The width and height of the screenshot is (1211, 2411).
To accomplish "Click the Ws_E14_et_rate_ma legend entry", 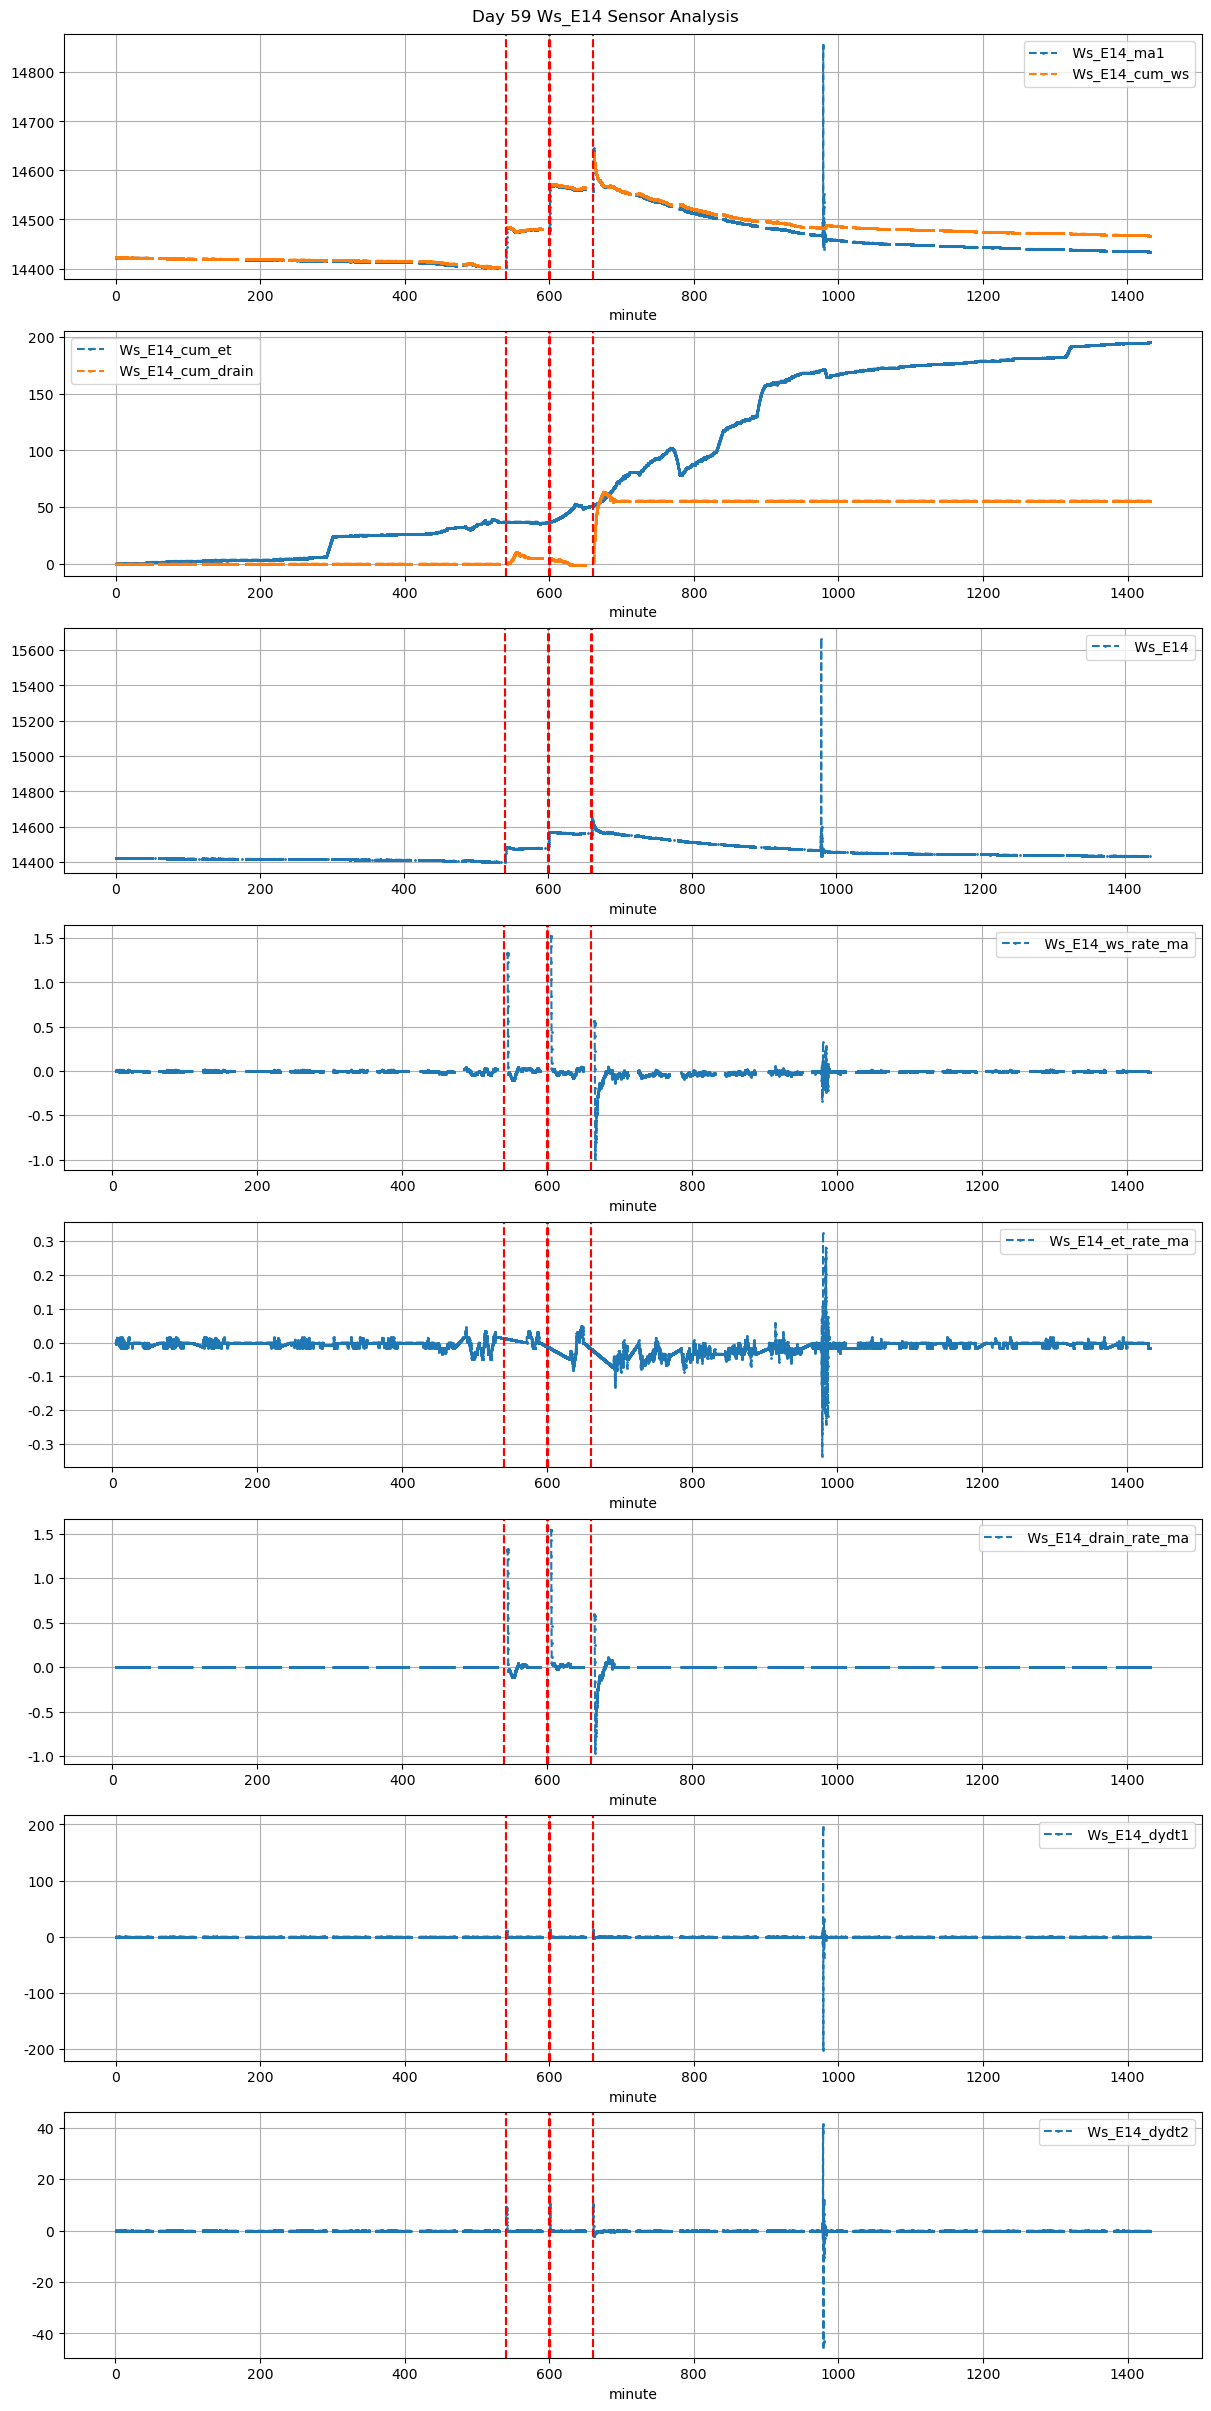I will tap(1118, 1241).
